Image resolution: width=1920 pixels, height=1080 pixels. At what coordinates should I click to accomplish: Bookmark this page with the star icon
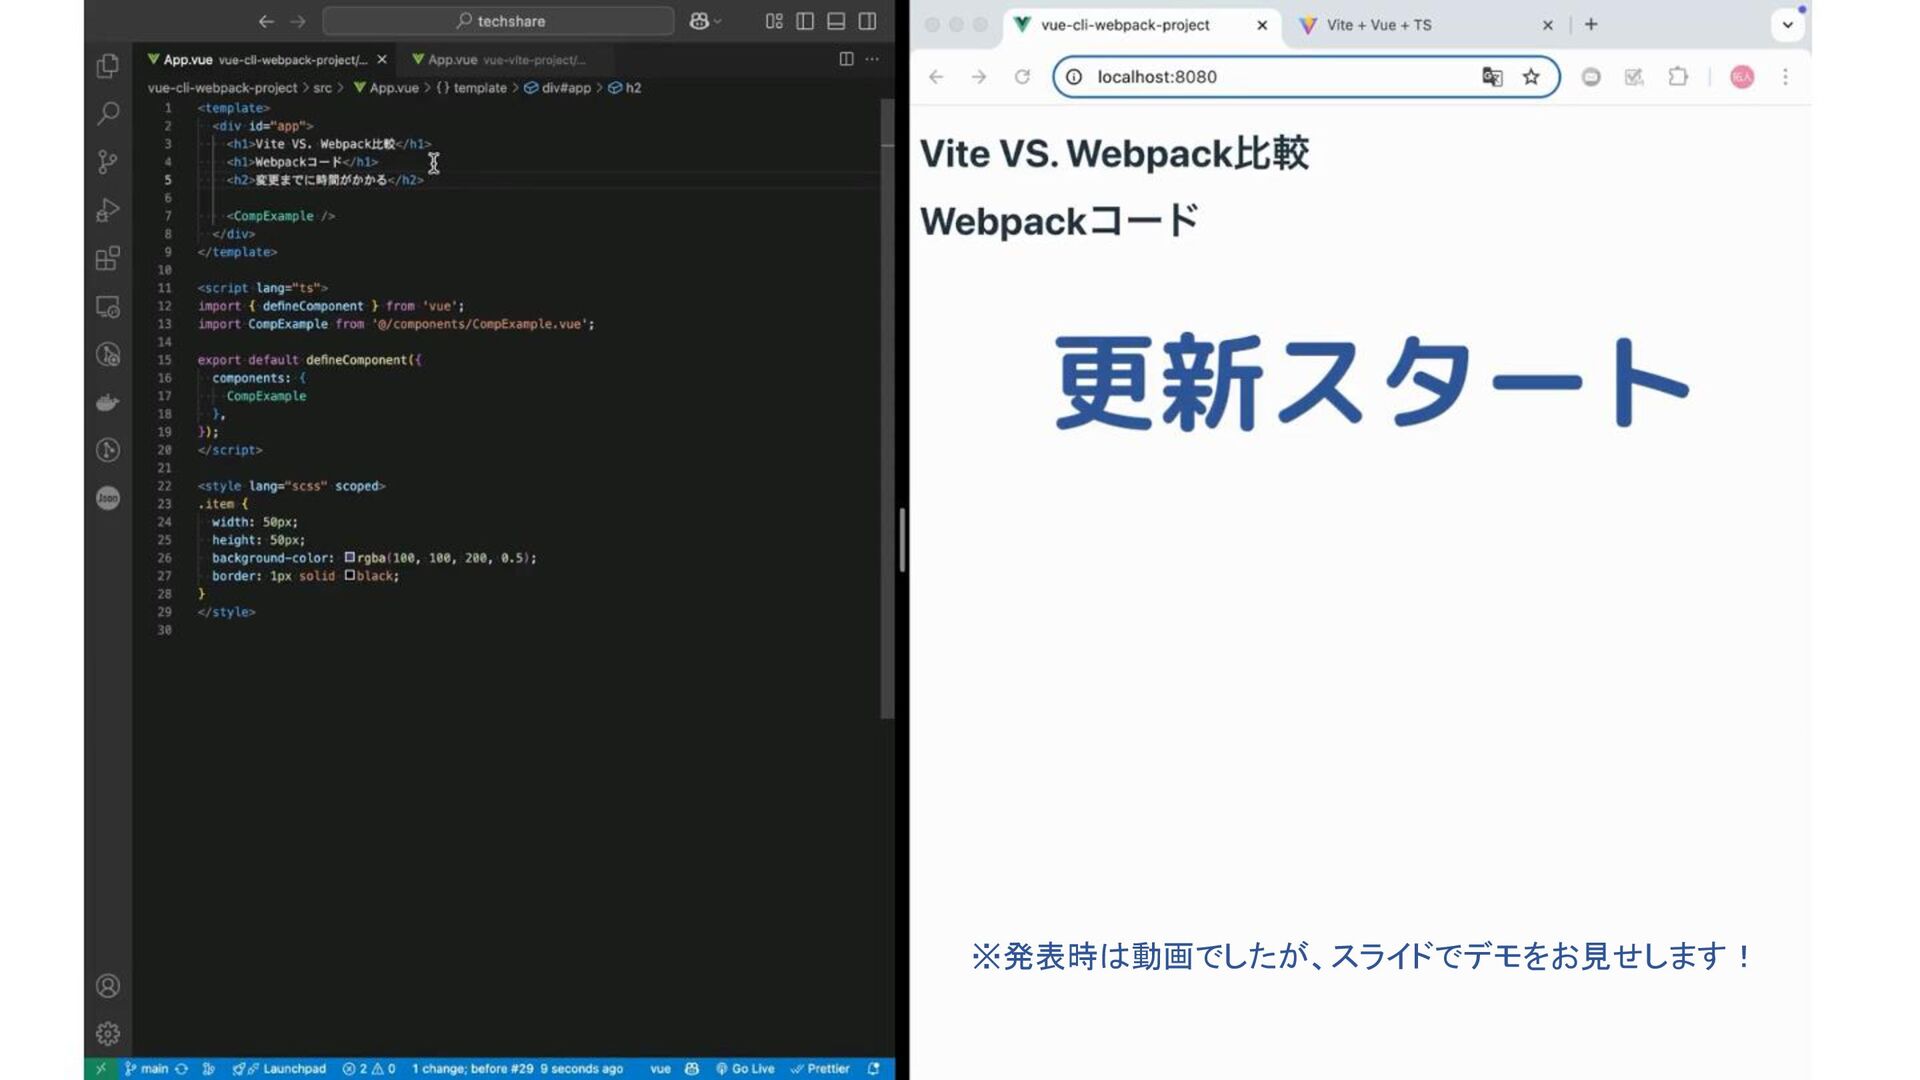coord(1531,77)
